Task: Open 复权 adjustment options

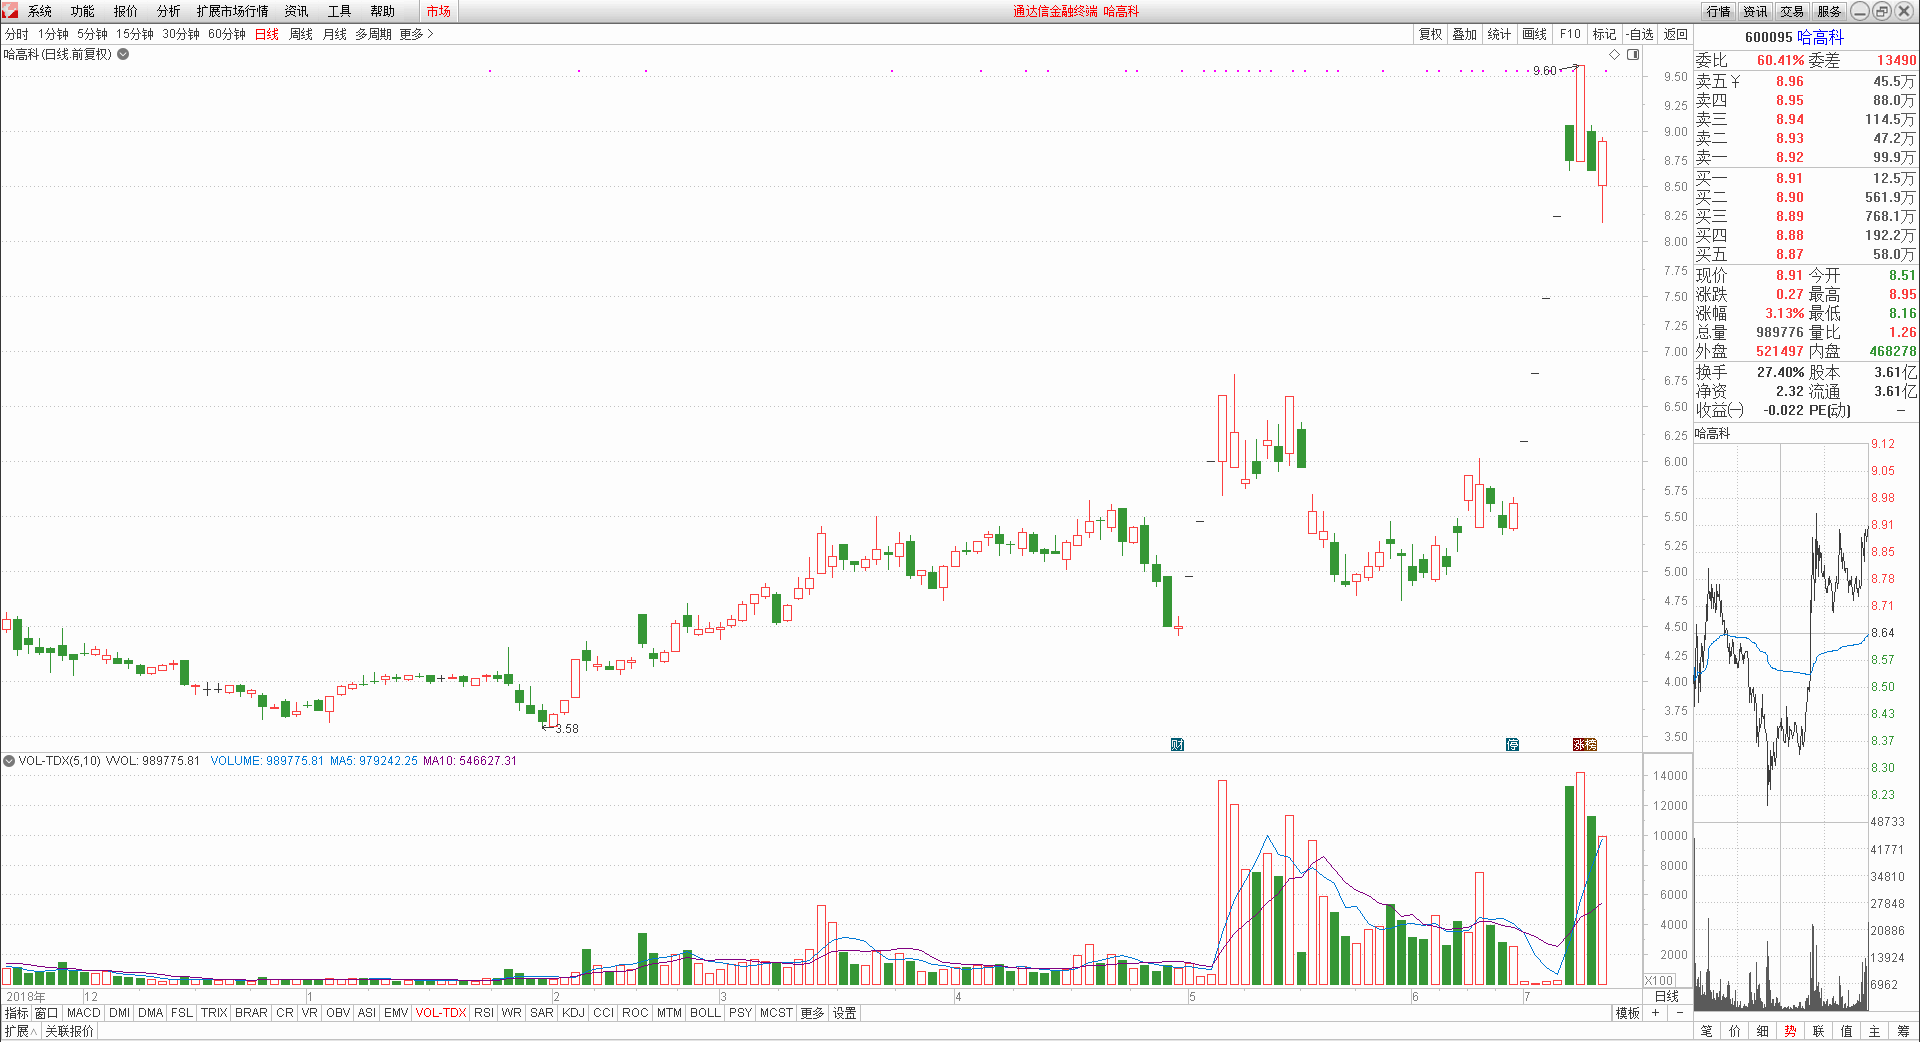Action: (1431, 34)
